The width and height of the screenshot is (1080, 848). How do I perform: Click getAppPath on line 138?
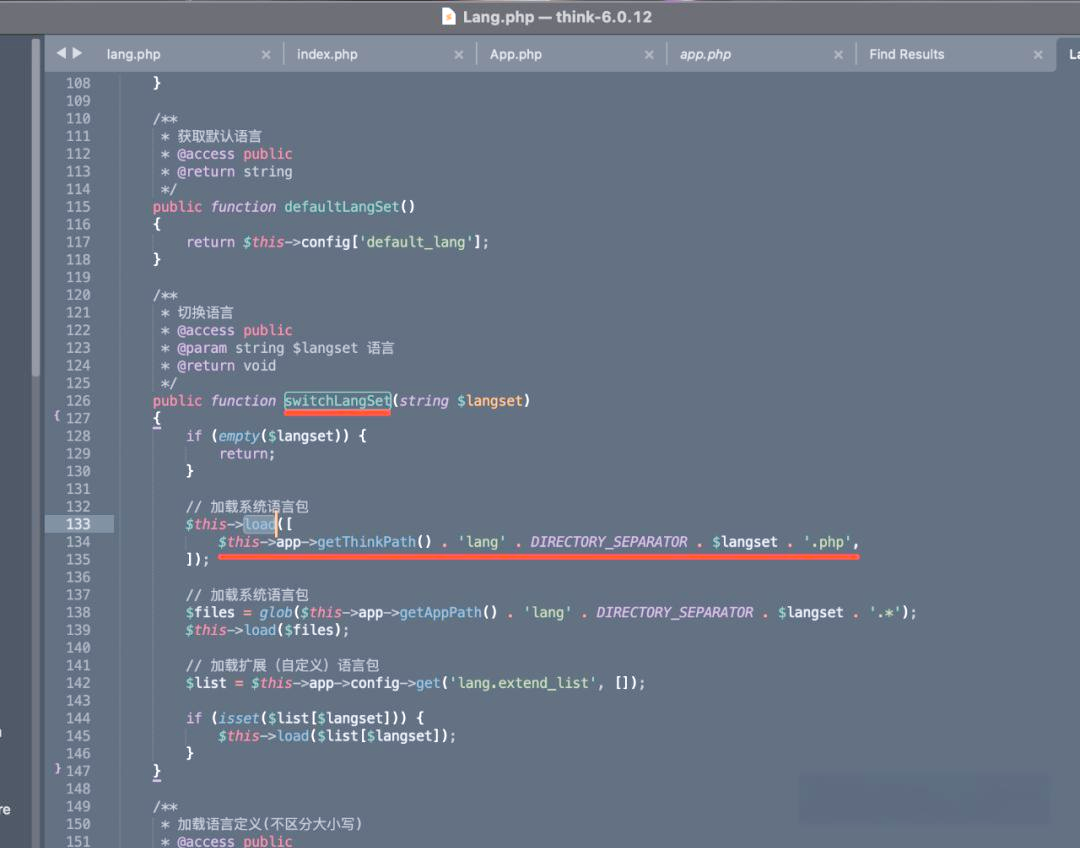[x=441, y=612]
